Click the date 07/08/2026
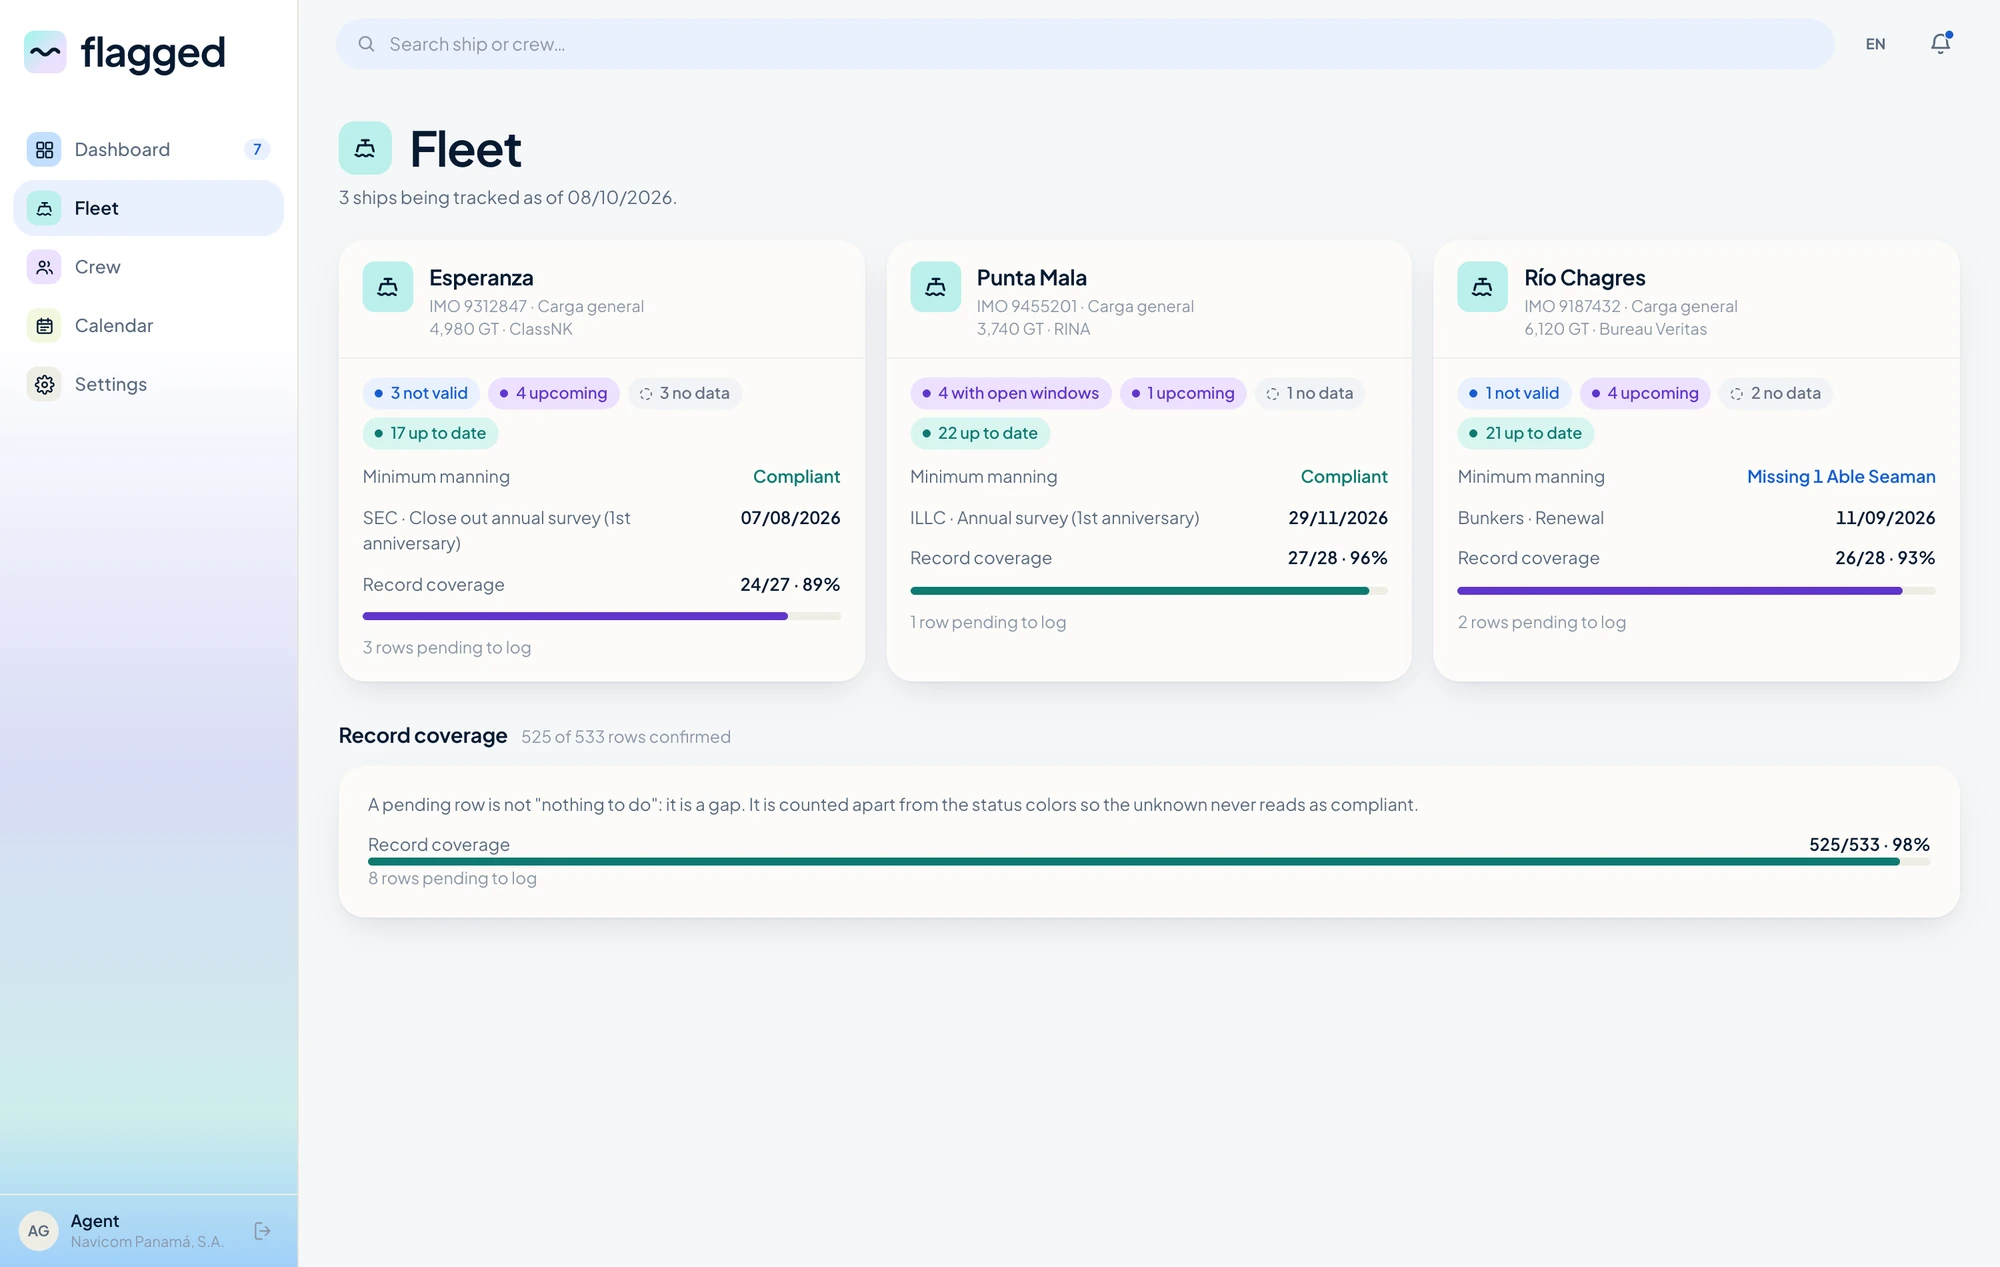This screenshot has width=2000, height=1267. point(790,518)
